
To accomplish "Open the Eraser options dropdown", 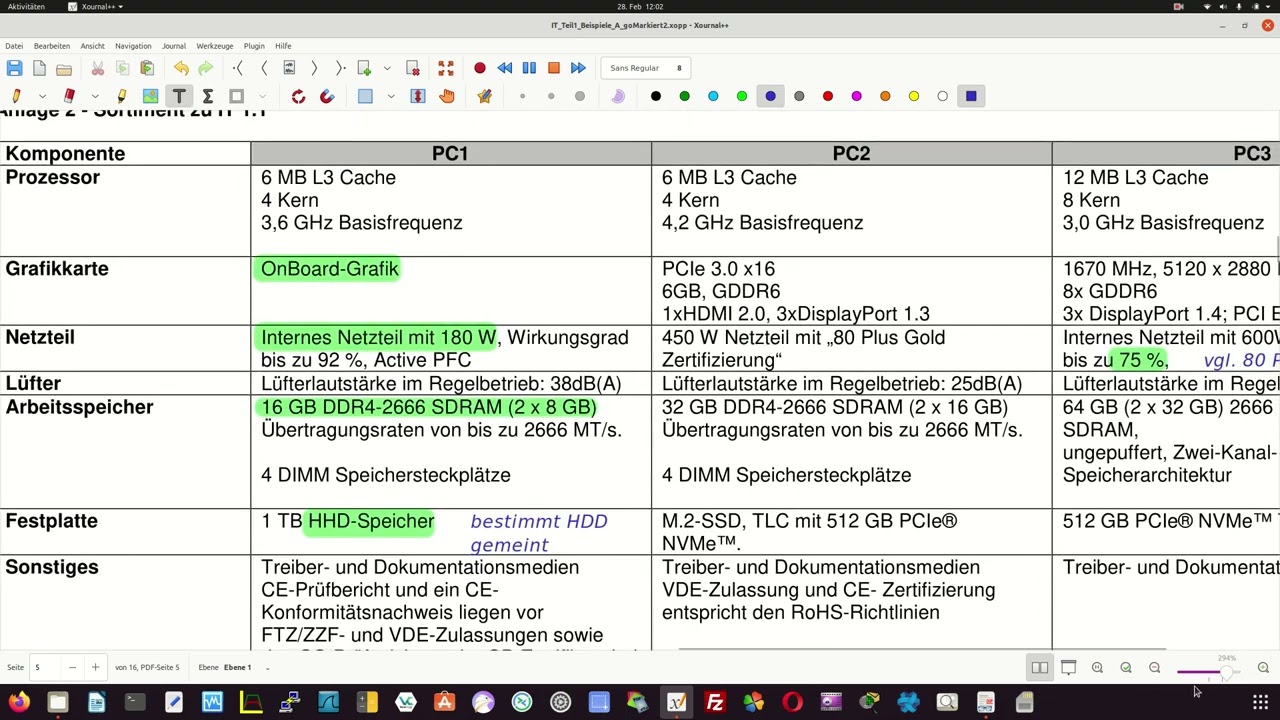I will tap(95, 96).
